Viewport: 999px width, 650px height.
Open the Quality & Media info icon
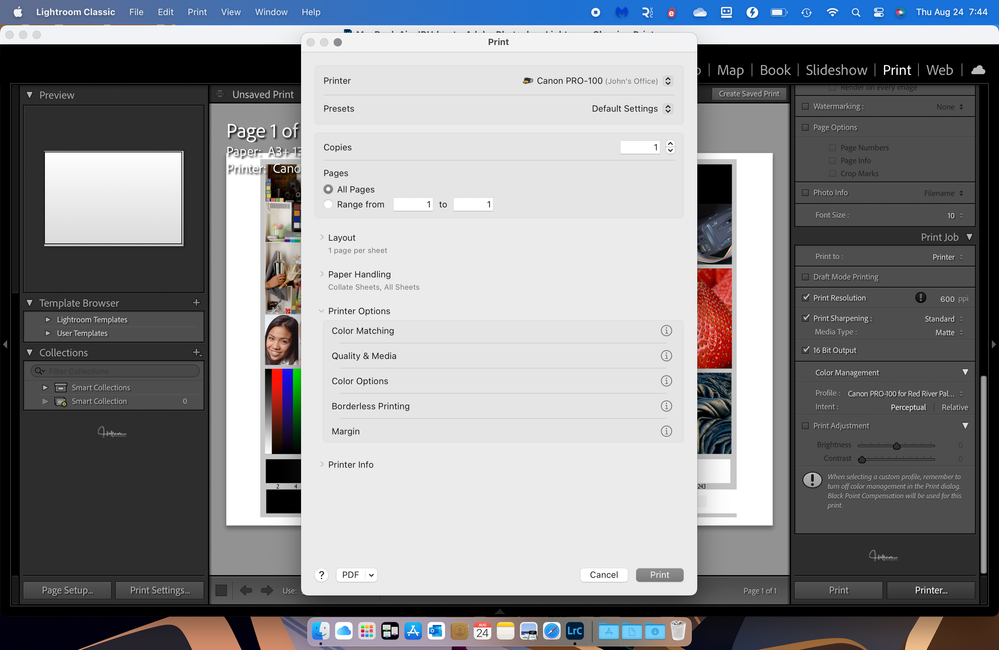click(666, 356)
